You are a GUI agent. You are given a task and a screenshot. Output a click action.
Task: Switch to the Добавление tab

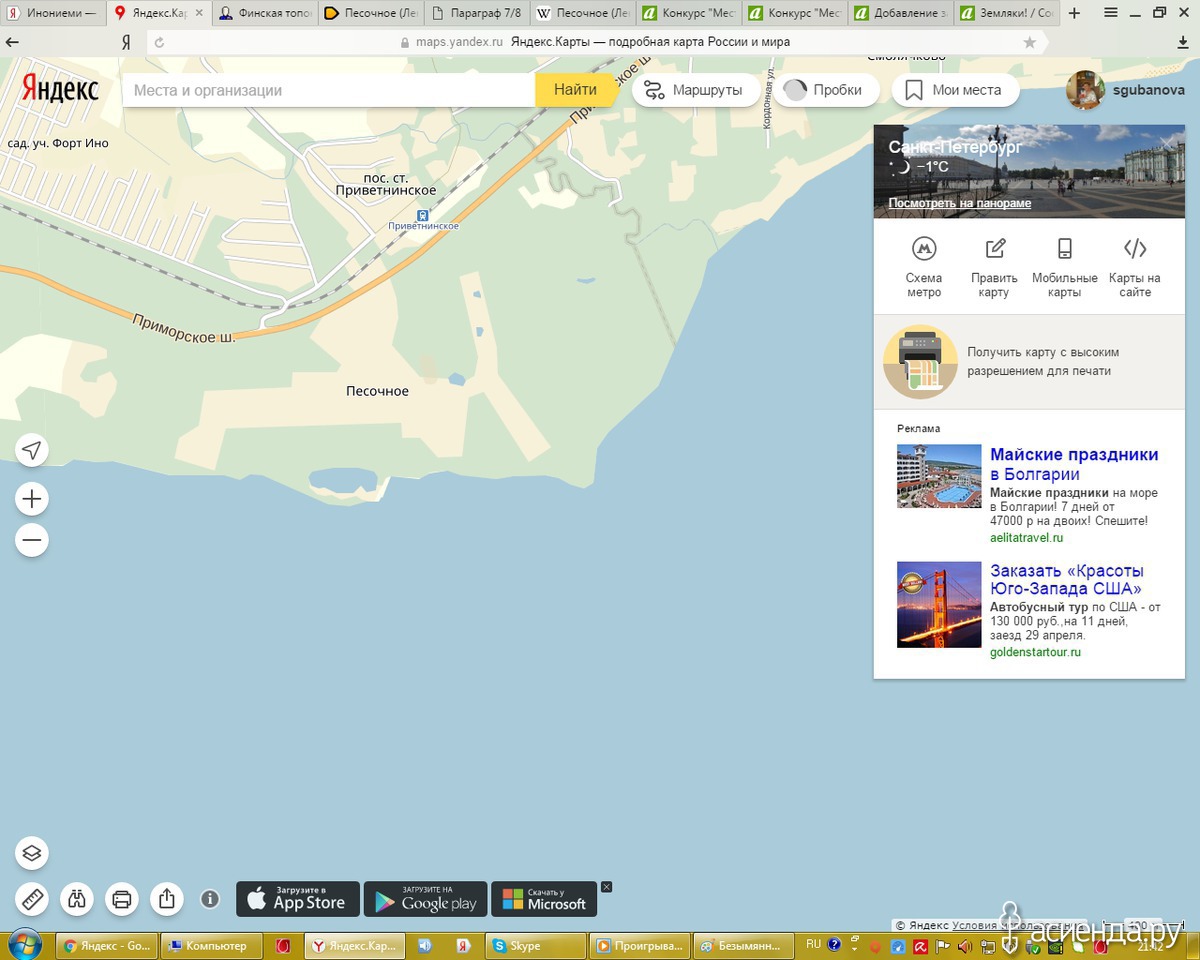[901, 13]
